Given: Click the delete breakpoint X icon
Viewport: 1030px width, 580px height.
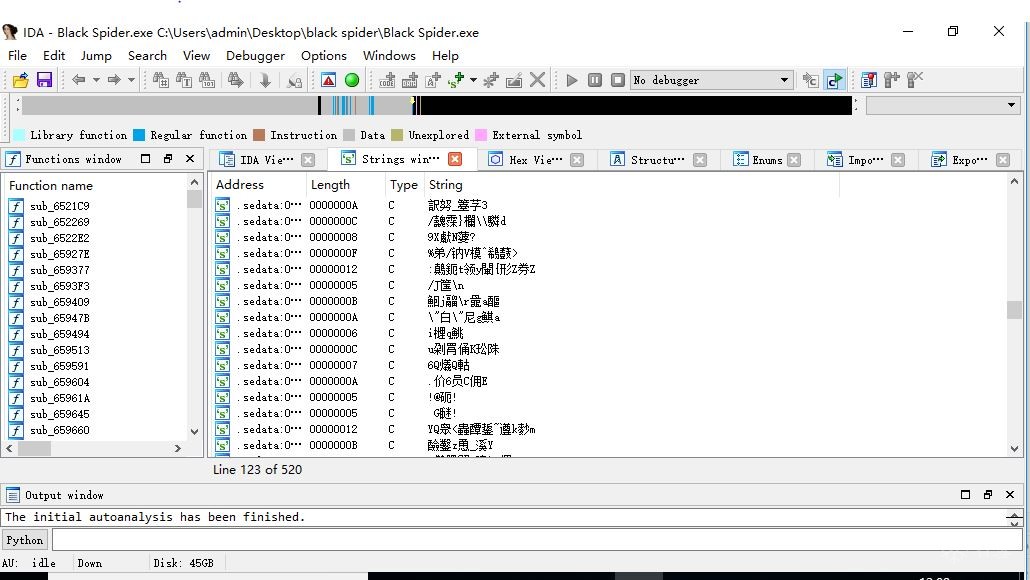Looking at the screenshot, I should pyautogui.click(x=914, y=80).
